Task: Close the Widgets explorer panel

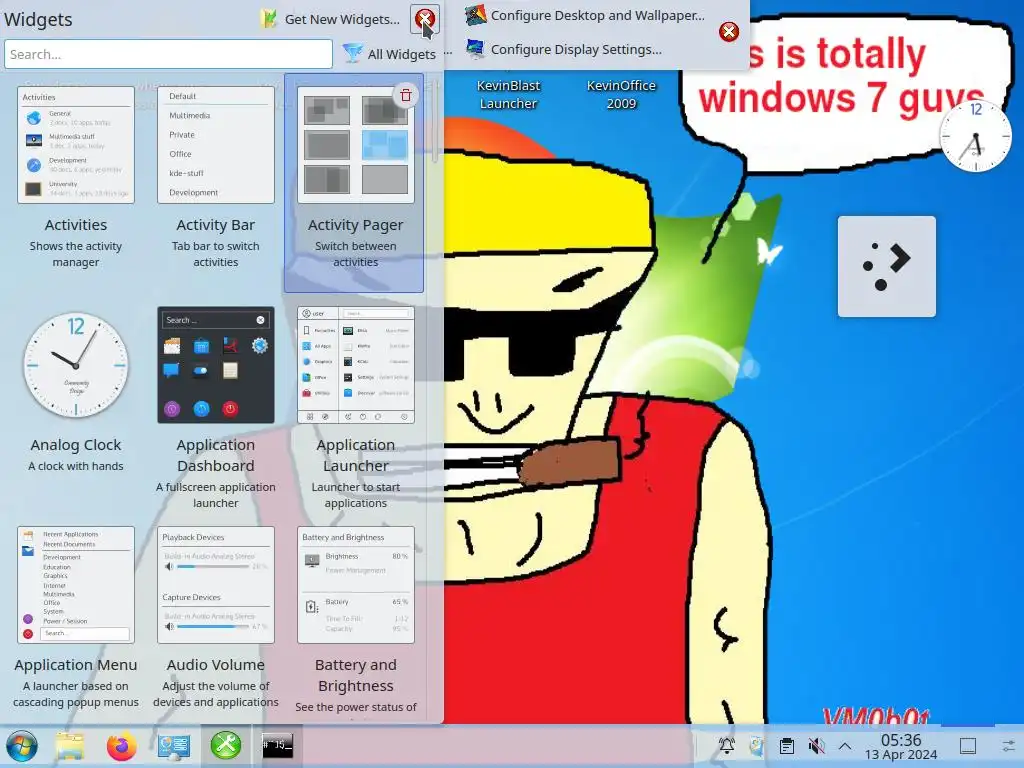Action: point(424,19)
